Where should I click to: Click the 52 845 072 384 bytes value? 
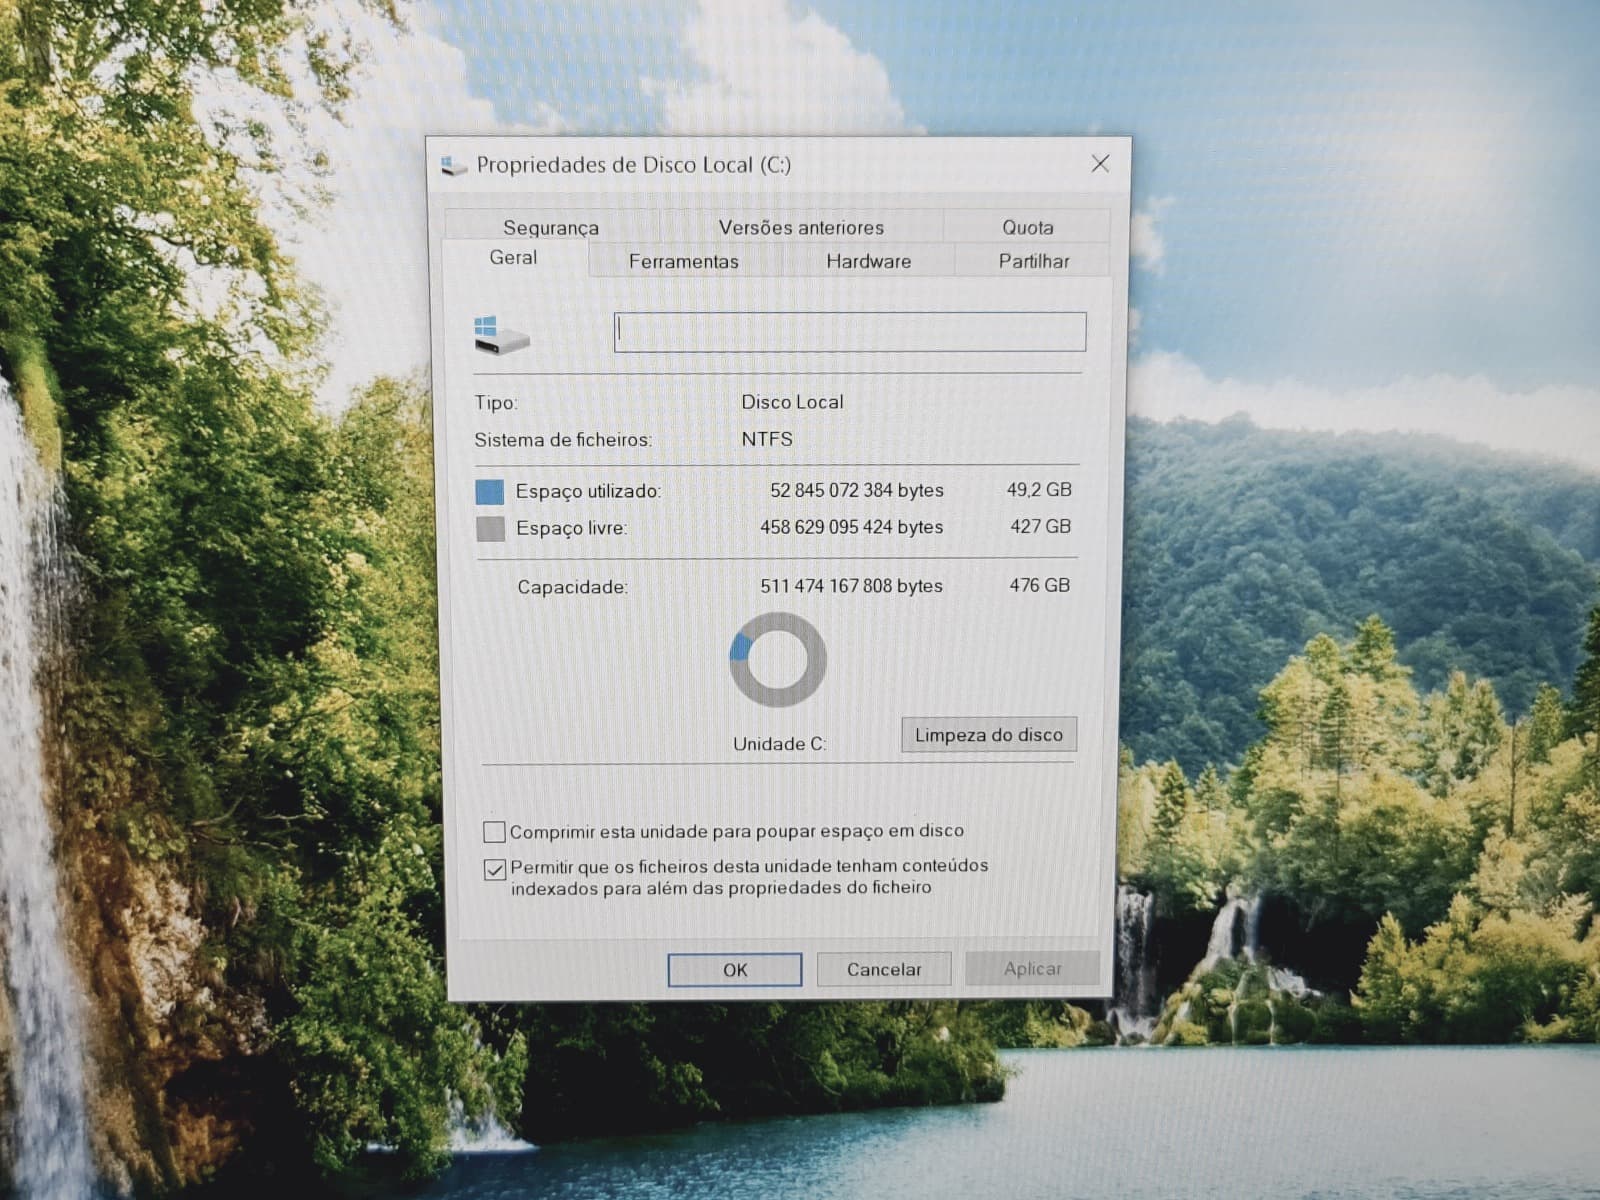(x=857, y=490)
